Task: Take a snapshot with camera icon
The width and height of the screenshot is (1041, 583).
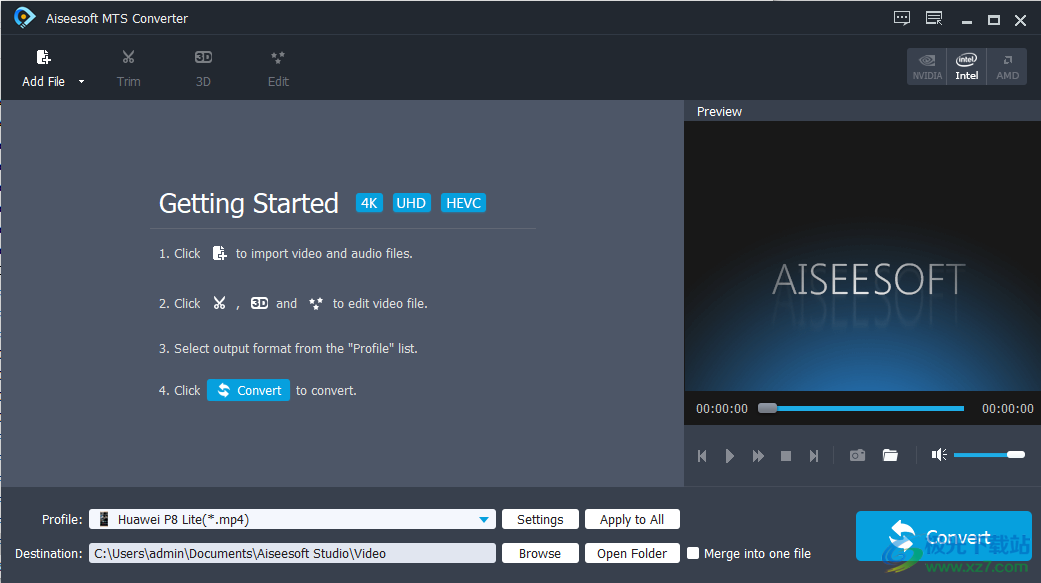Action: tap(857, 456)
